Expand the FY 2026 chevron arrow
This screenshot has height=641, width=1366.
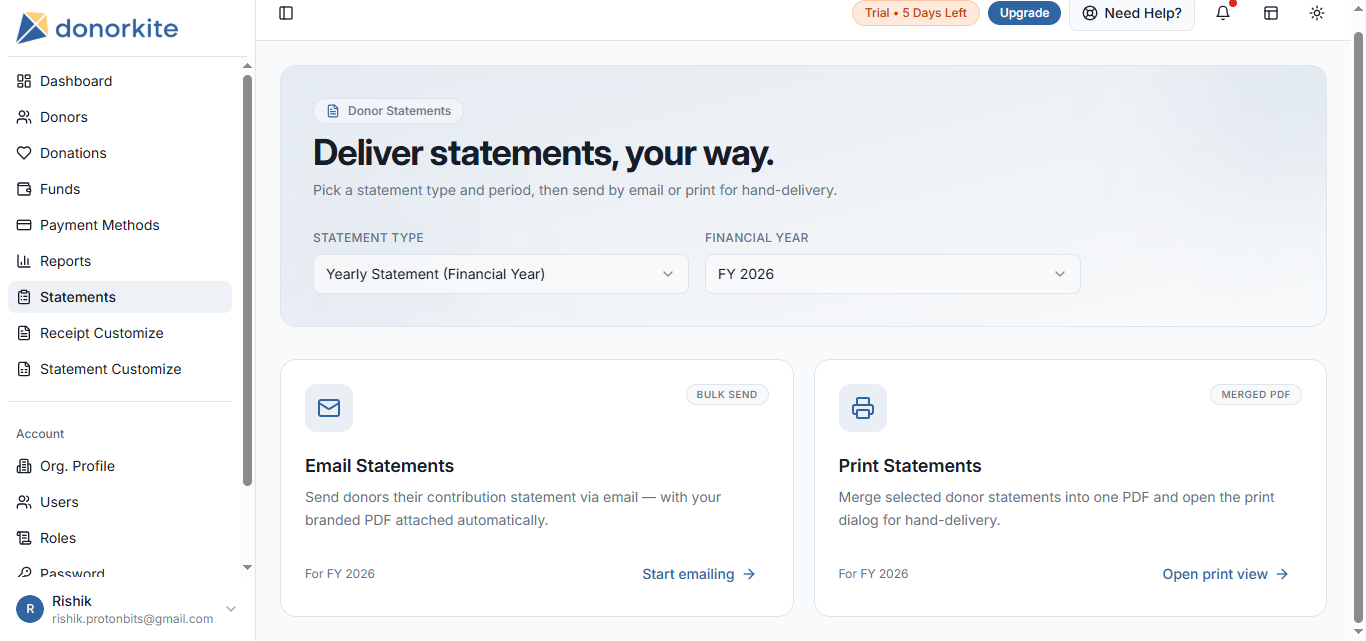click(1060, 274)
